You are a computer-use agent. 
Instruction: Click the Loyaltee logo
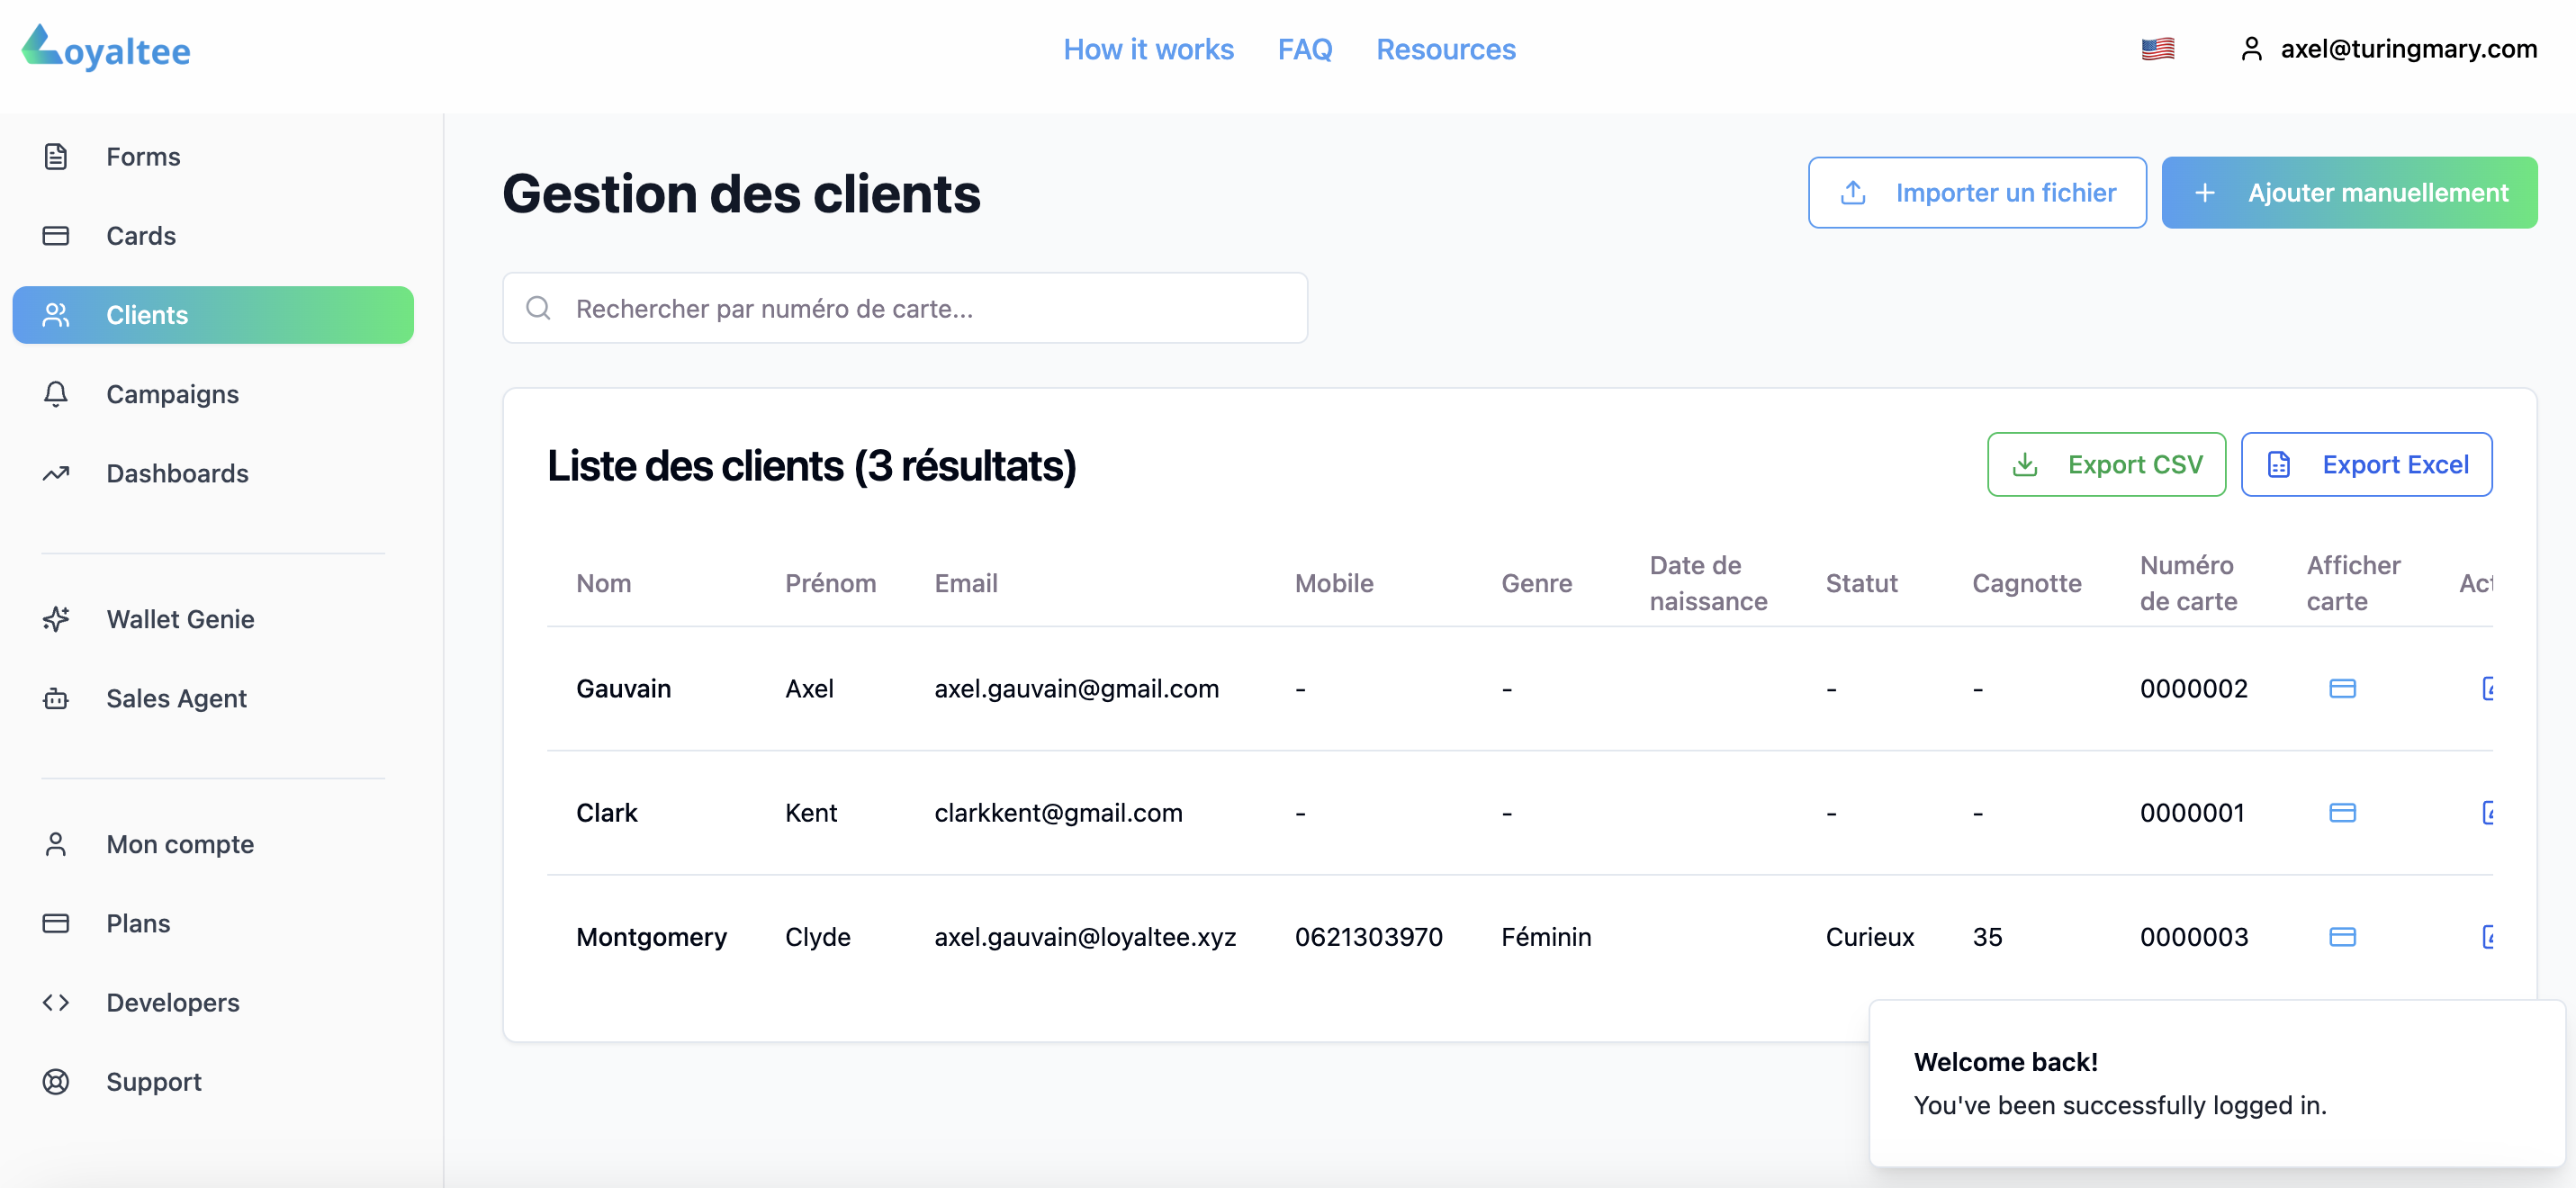pyautogui.click(x=104, y=48)
